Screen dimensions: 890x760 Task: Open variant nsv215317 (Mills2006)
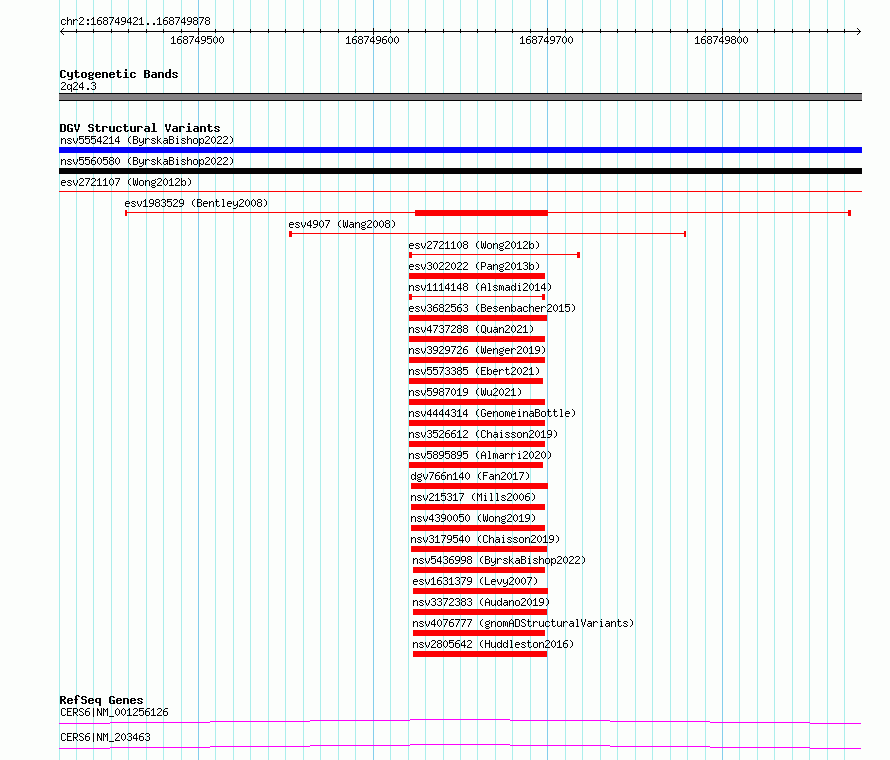pyautogui.click(x=472, y=497)
